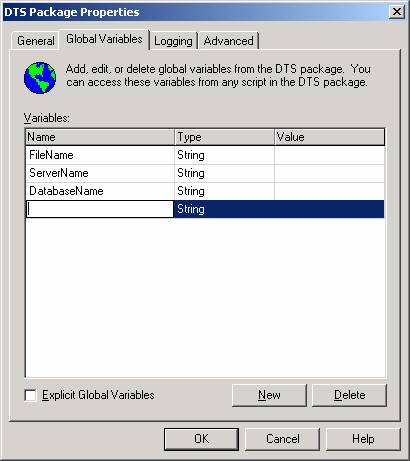Image resolution: width=410 pixels, height=461 pixels.
Task: Click the Name column header
Action: click(x=100, y=137)
